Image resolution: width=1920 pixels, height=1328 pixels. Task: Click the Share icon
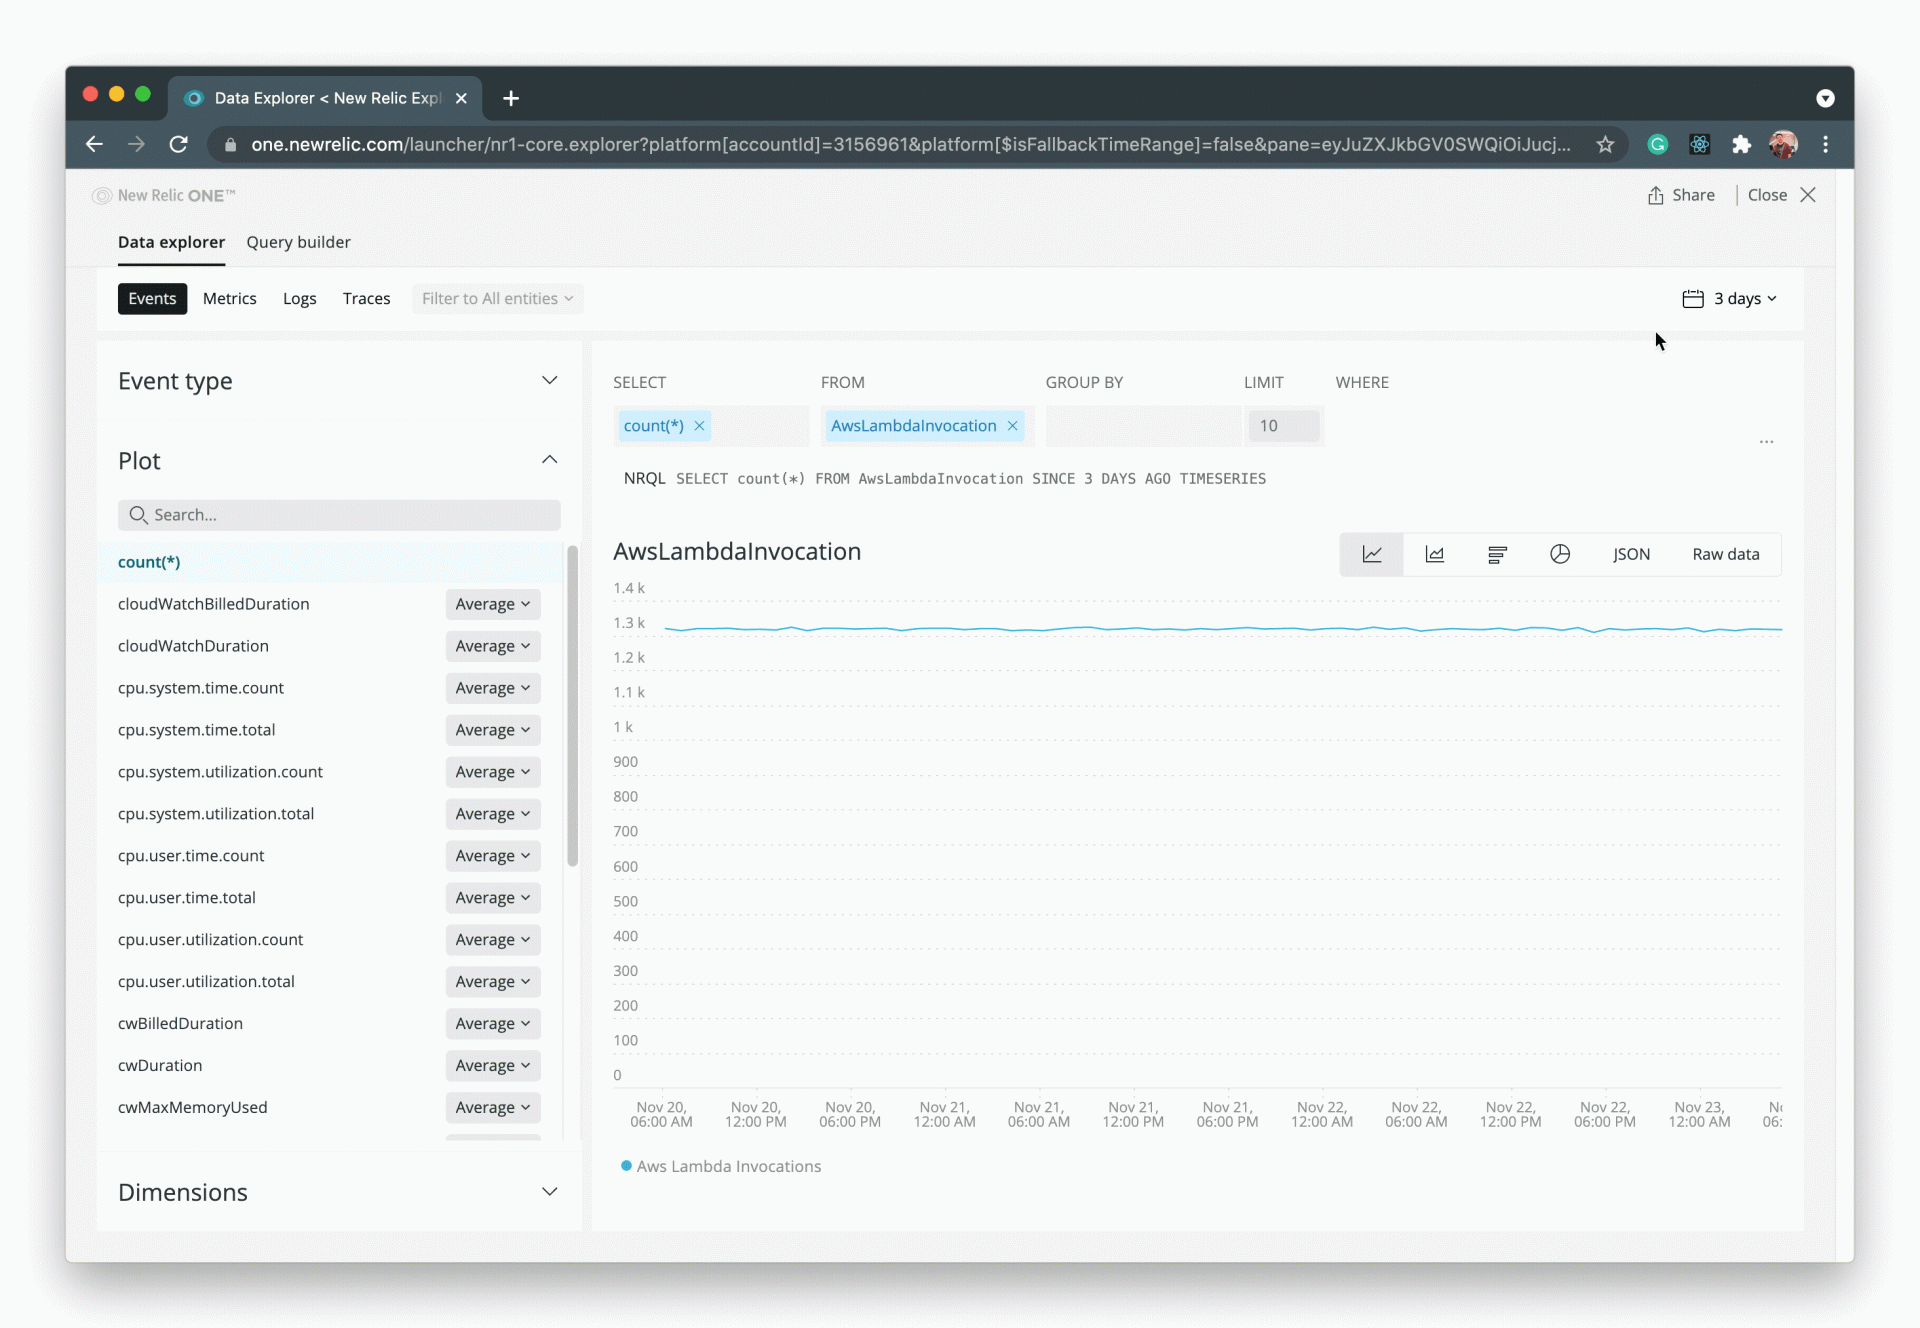pos(1655,195)
